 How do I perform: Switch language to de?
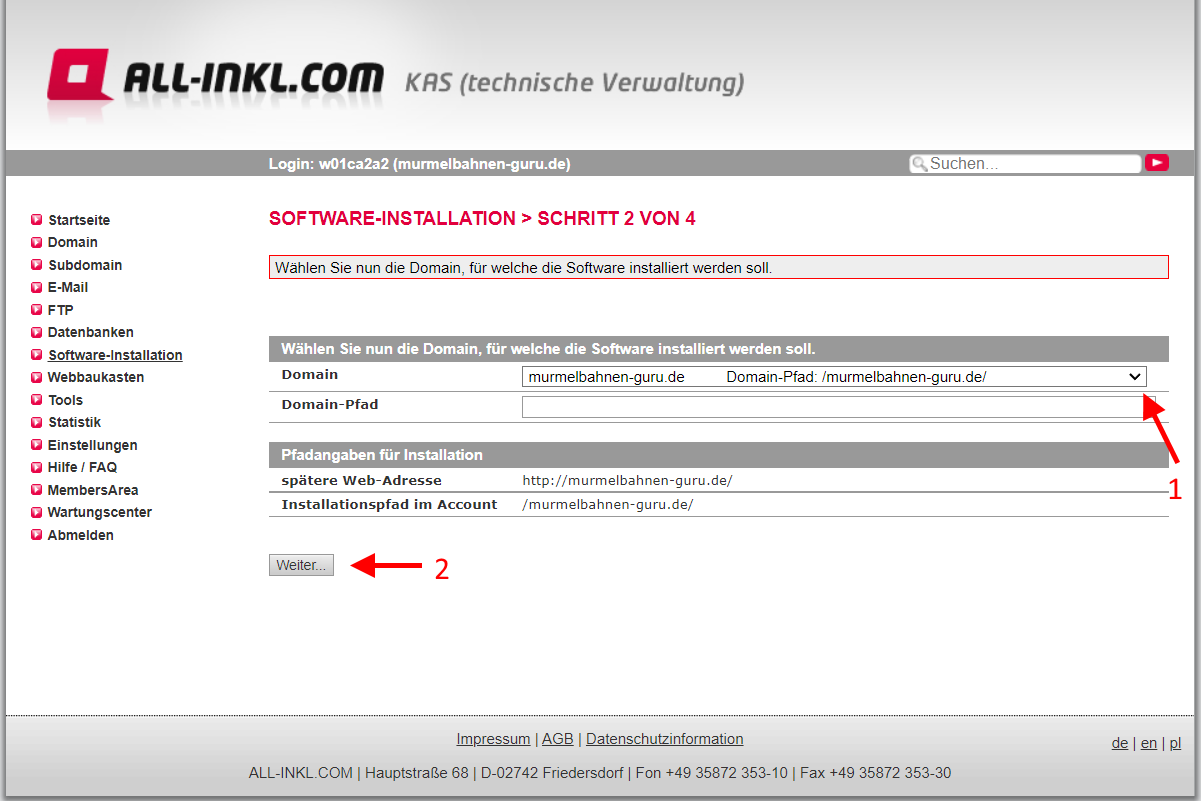[x=1120, y=743]
